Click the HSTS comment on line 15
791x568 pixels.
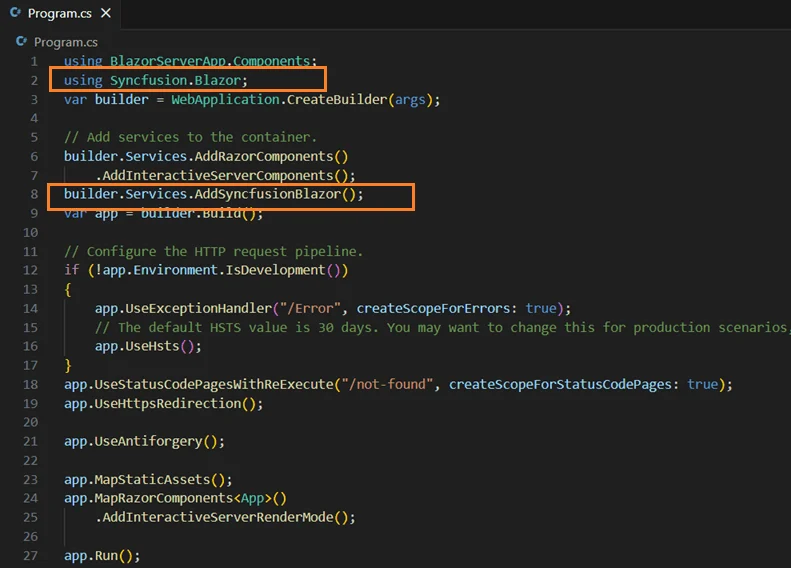click(442, 328)
